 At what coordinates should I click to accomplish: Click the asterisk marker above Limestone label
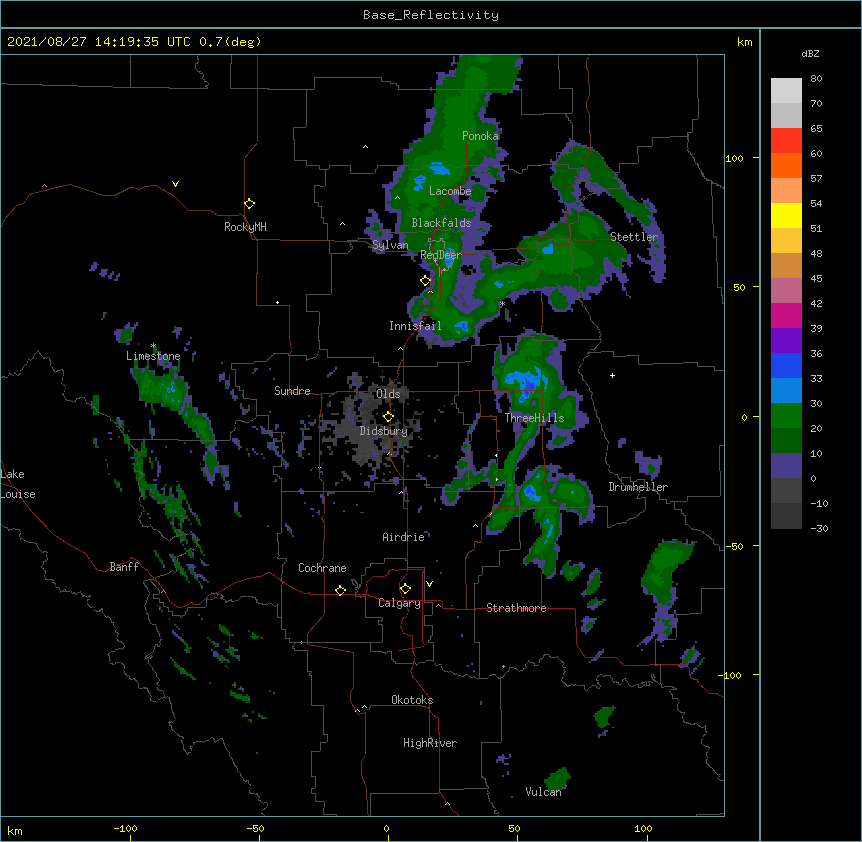click(x=153, y=346)
